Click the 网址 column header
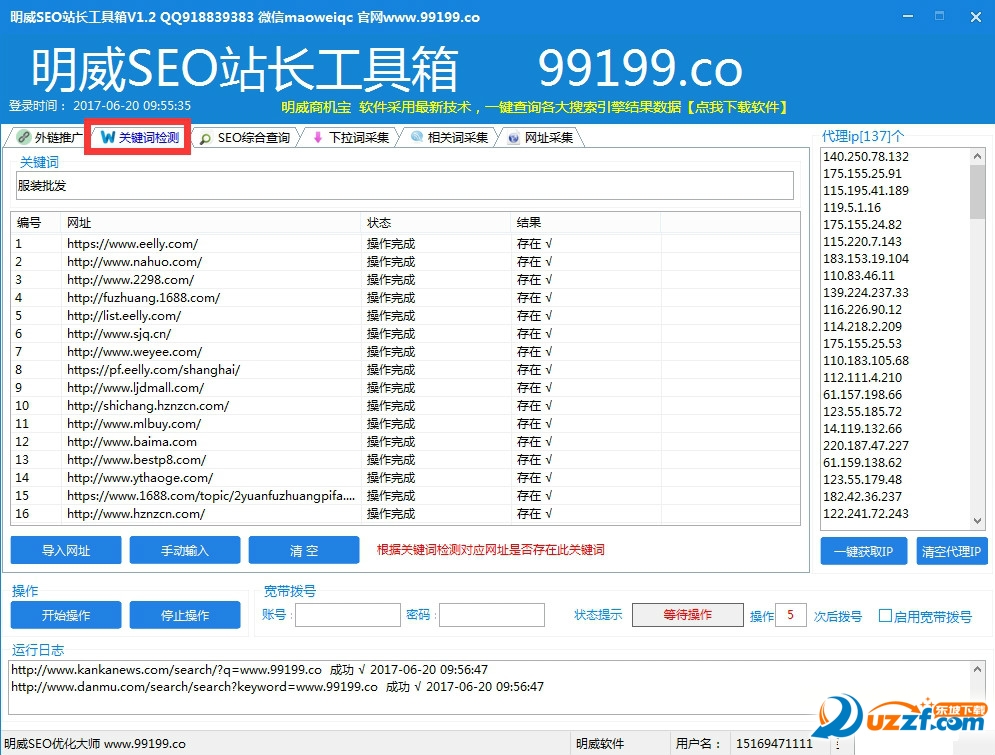This screenshot has height=755, width=995. 211,223
